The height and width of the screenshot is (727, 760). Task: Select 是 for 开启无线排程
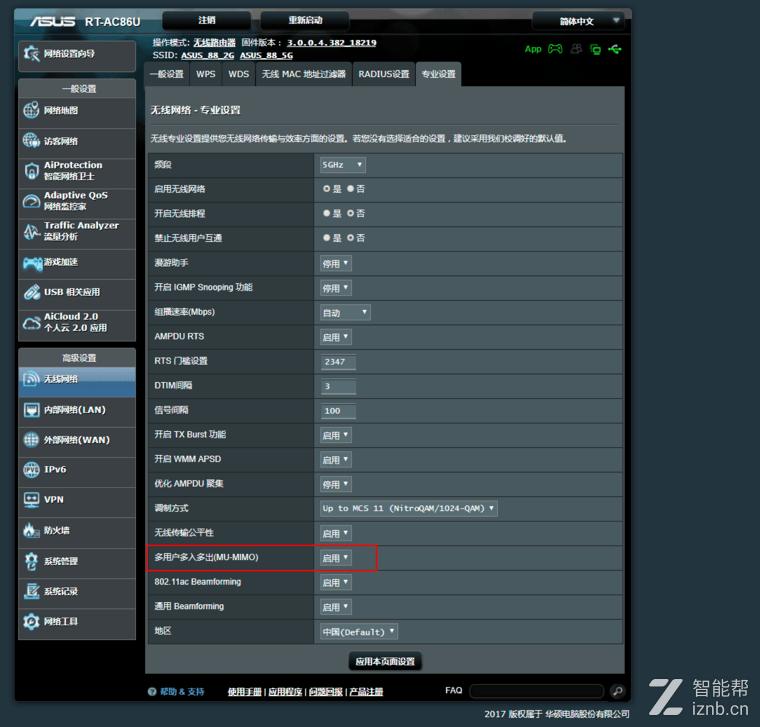click(327, 213)
